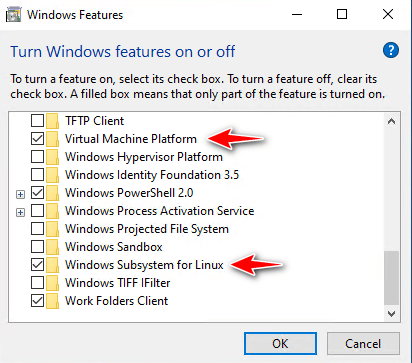The height and width of the screenshot is (363, 412).
Task: Click the Work Folders Client folder icon
Action: tap(52, 301)
